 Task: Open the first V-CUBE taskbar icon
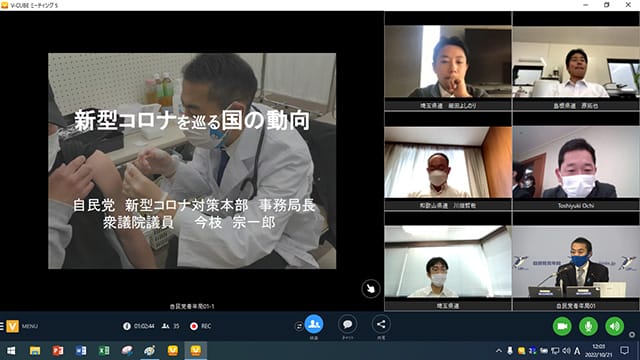click(x=173, y=351)
